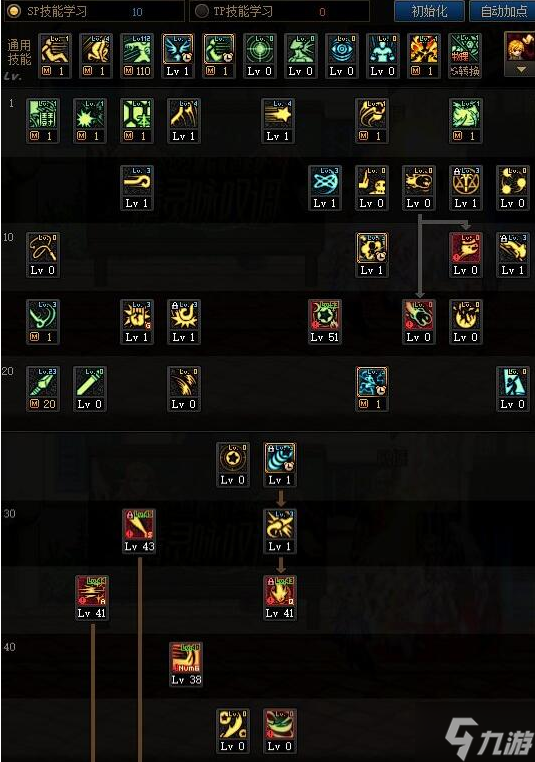Click the blue wave skill with clock
Viewport: 535px width, 762px height.
[279, 465]
